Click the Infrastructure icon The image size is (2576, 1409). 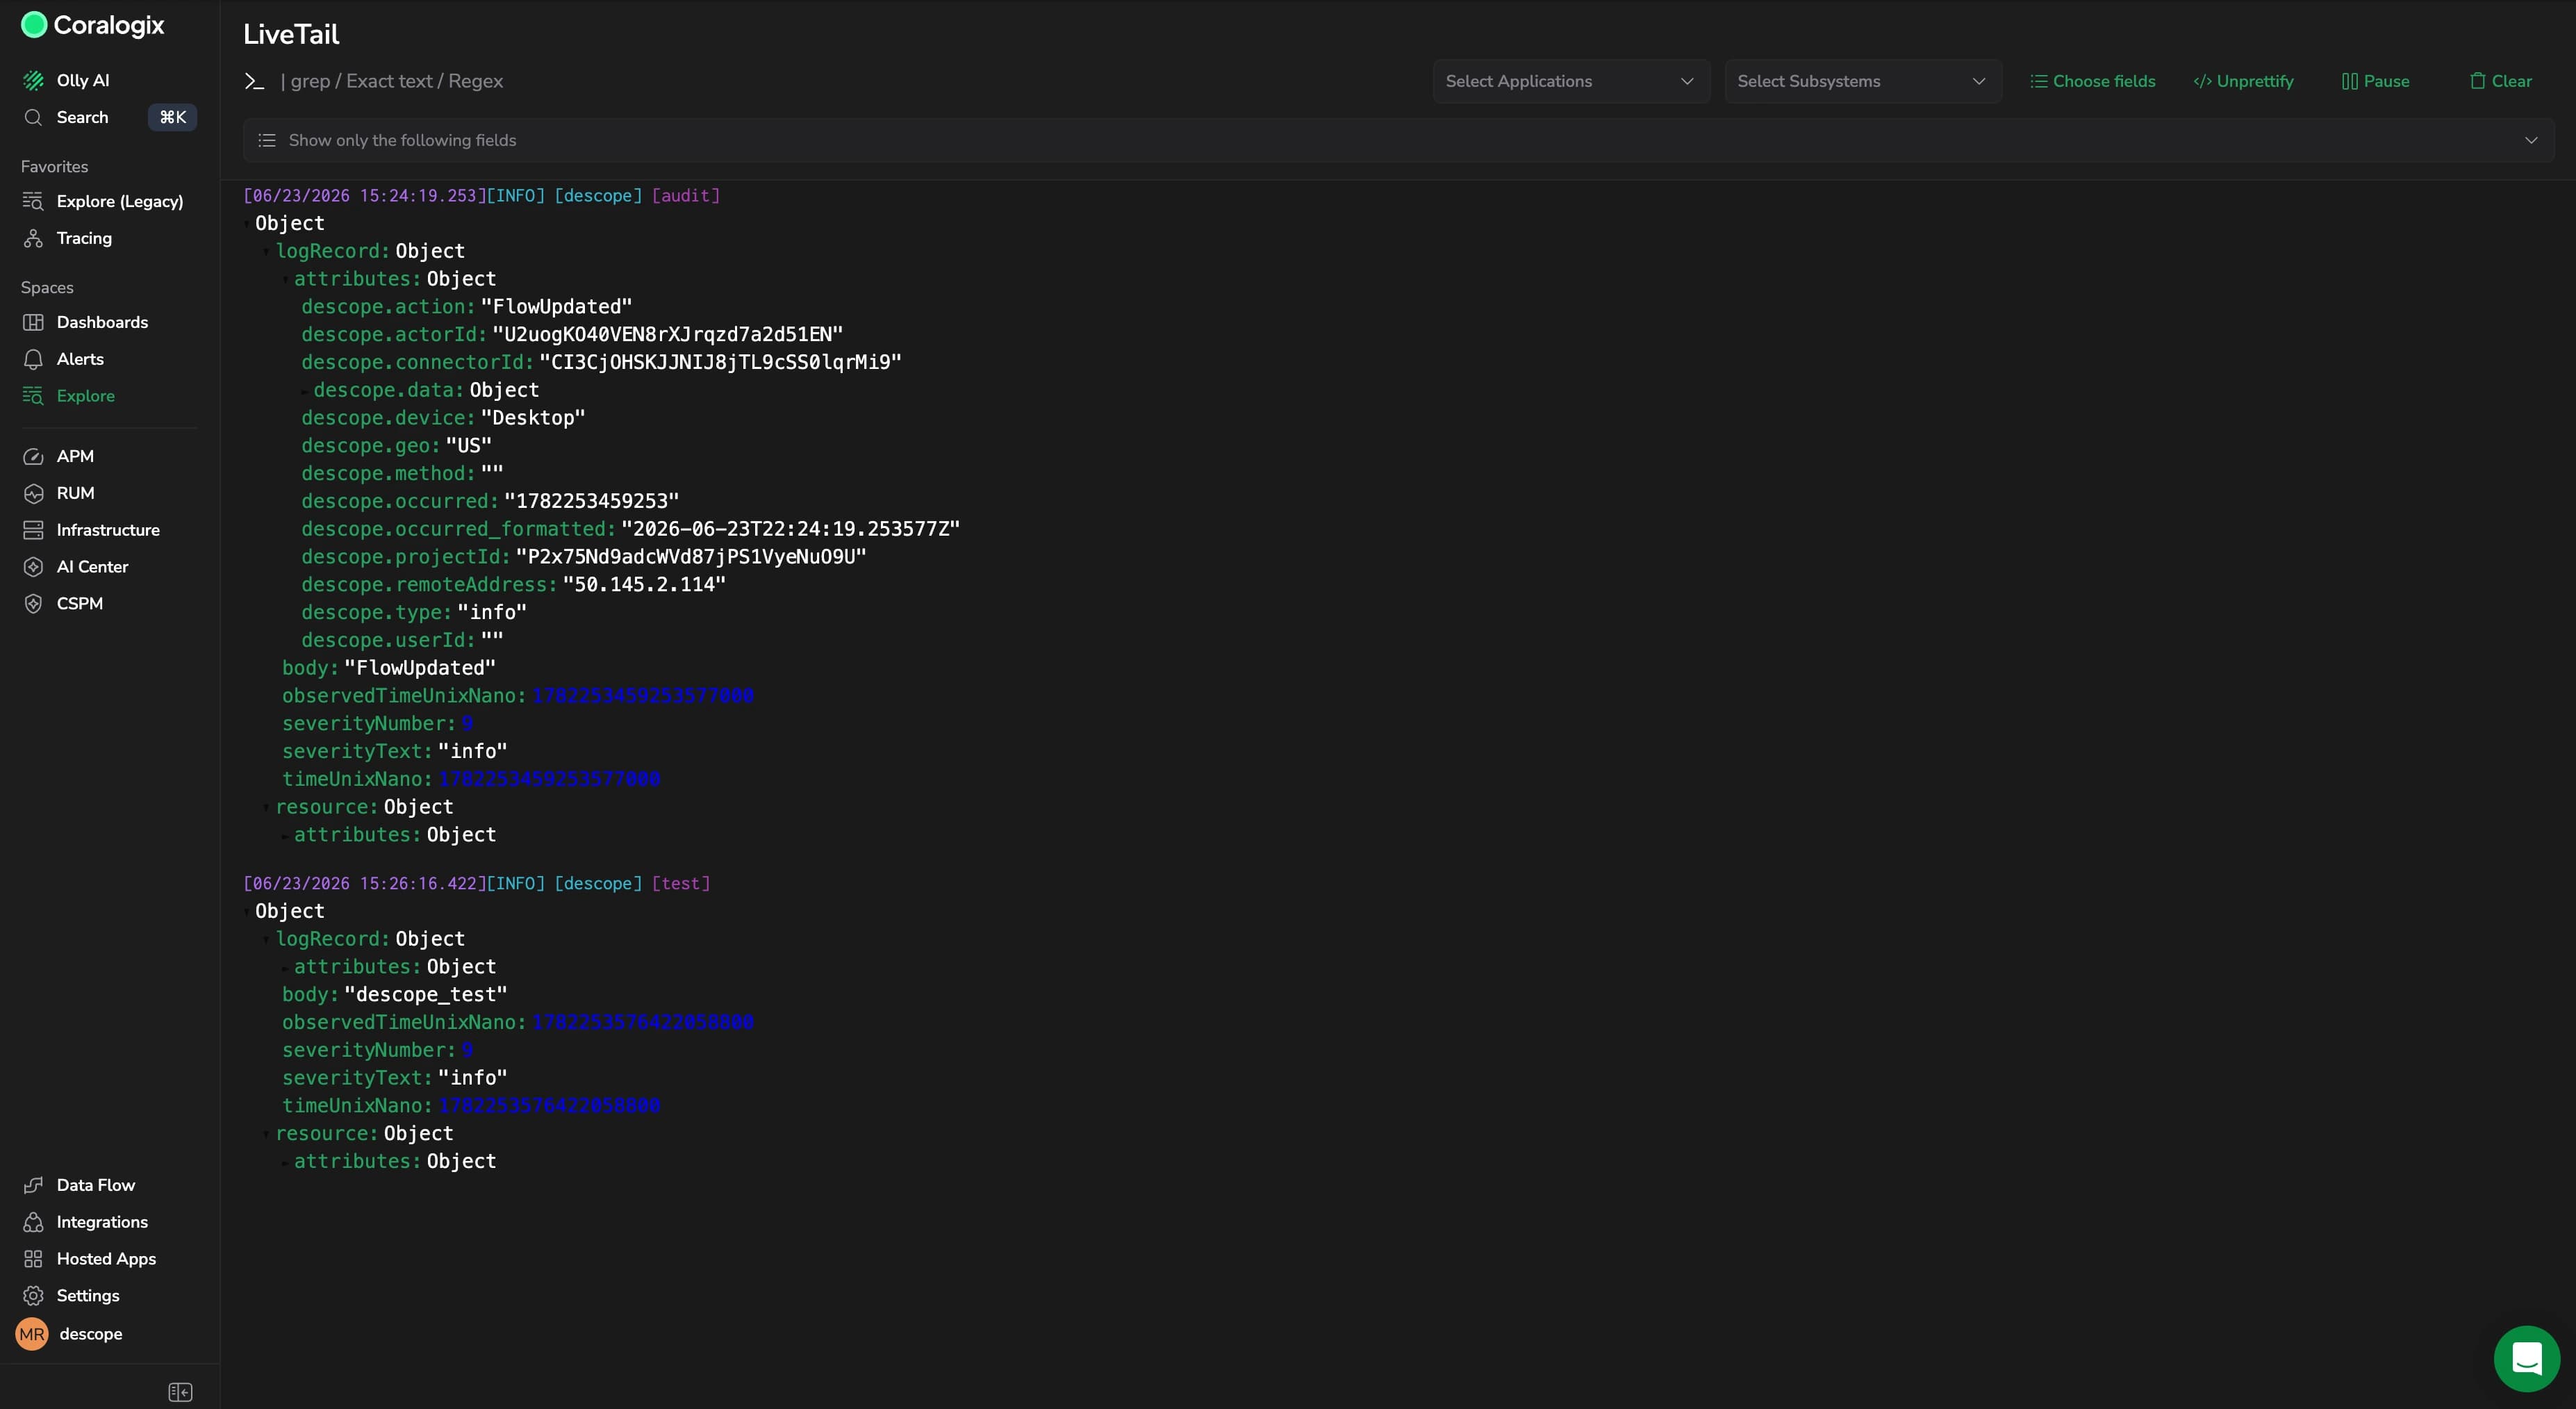click(x=33, y=530)
